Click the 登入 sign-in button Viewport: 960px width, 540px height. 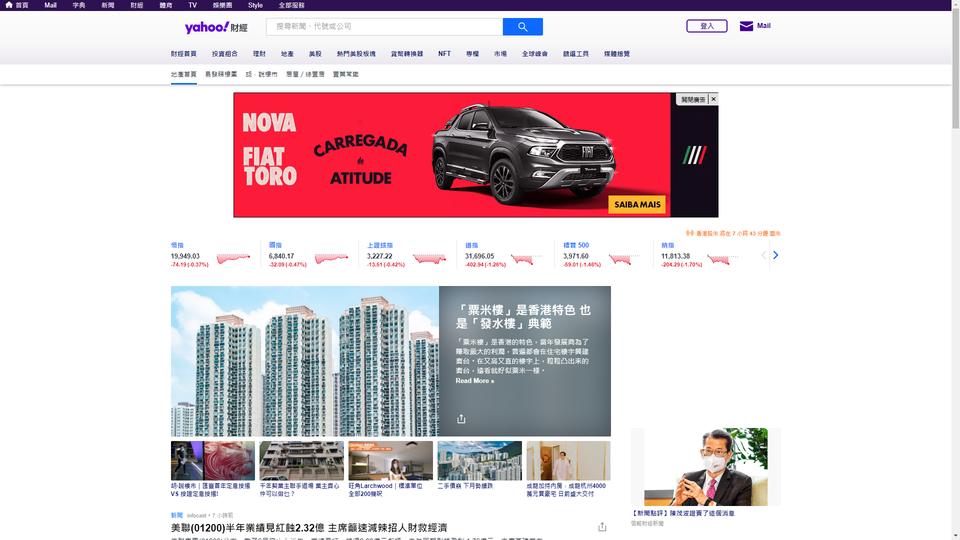point(707,26)
